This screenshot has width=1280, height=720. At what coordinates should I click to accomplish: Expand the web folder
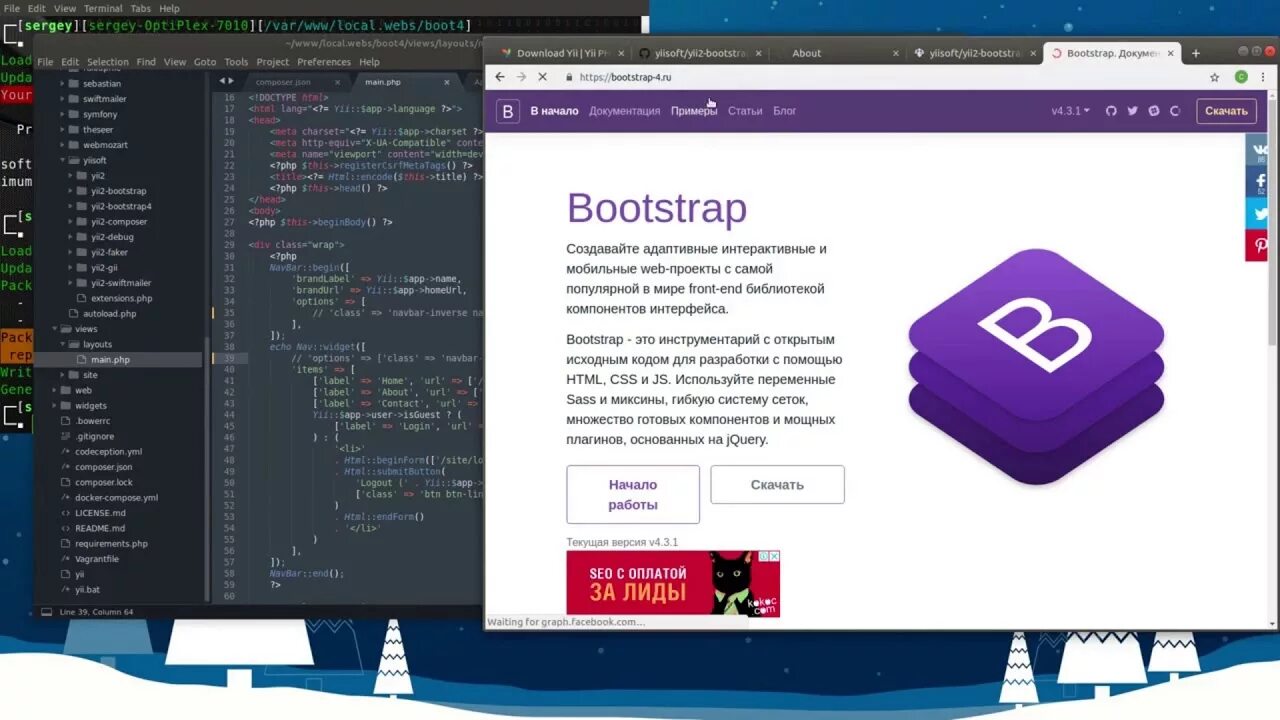[55, 390]
